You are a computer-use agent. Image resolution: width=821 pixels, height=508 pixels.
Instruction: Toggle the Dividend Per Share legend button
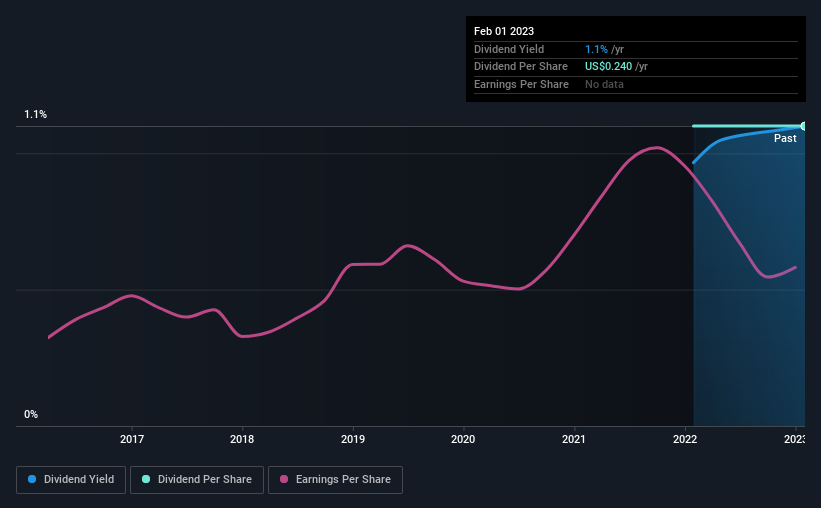tap(197, 479)
